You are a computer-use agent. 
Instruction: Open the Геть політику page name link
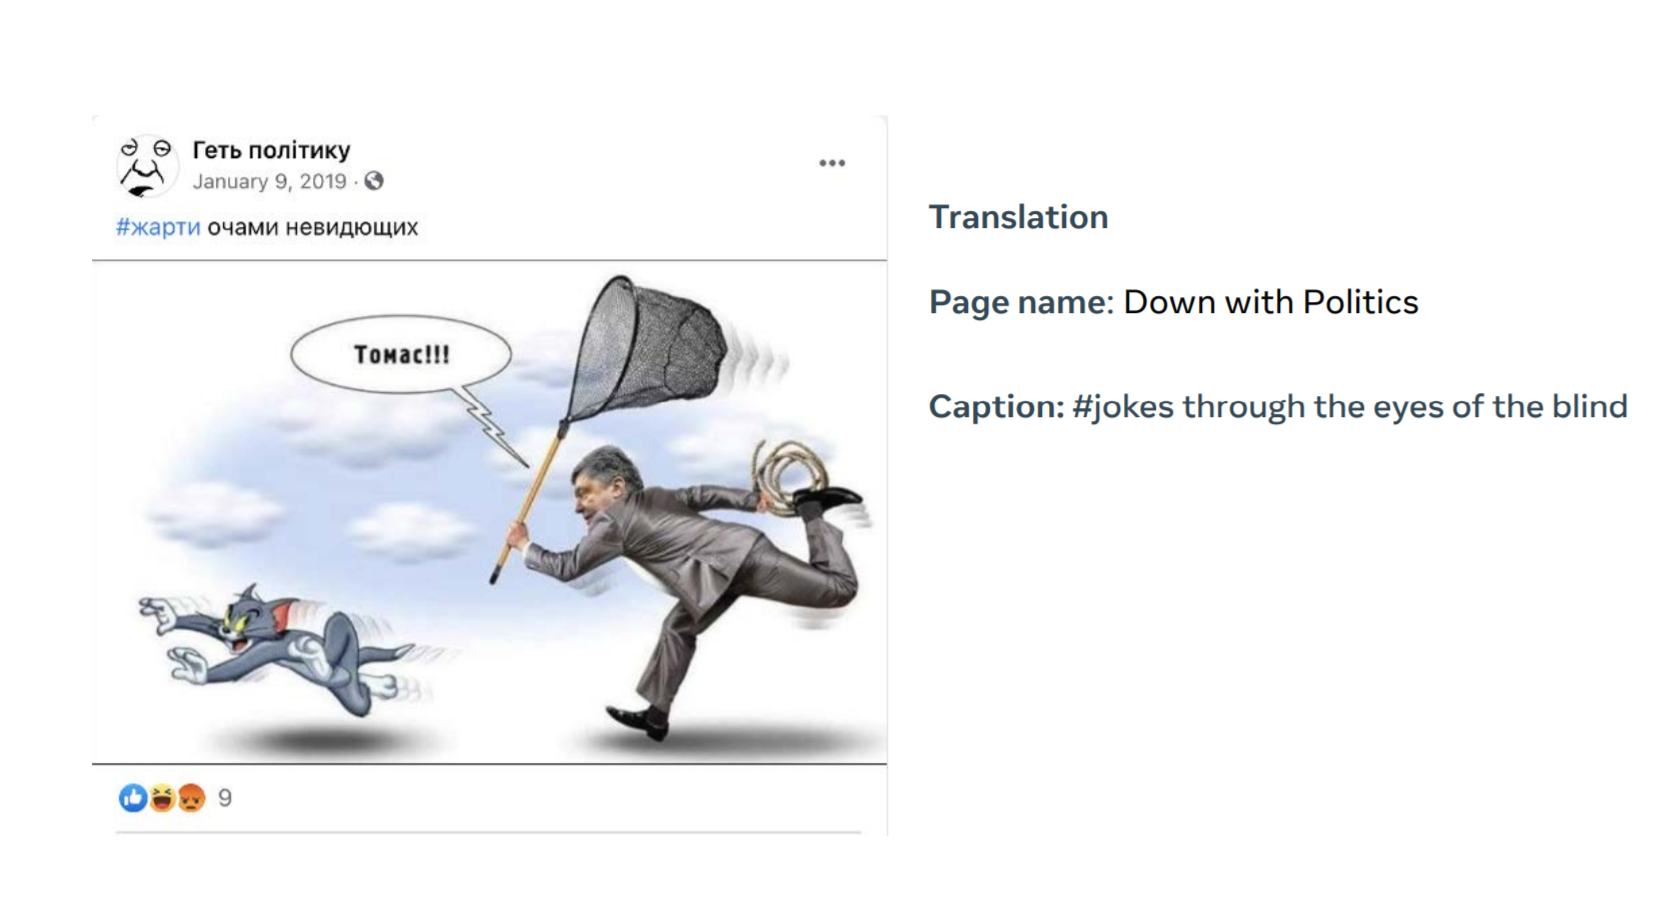271,150
